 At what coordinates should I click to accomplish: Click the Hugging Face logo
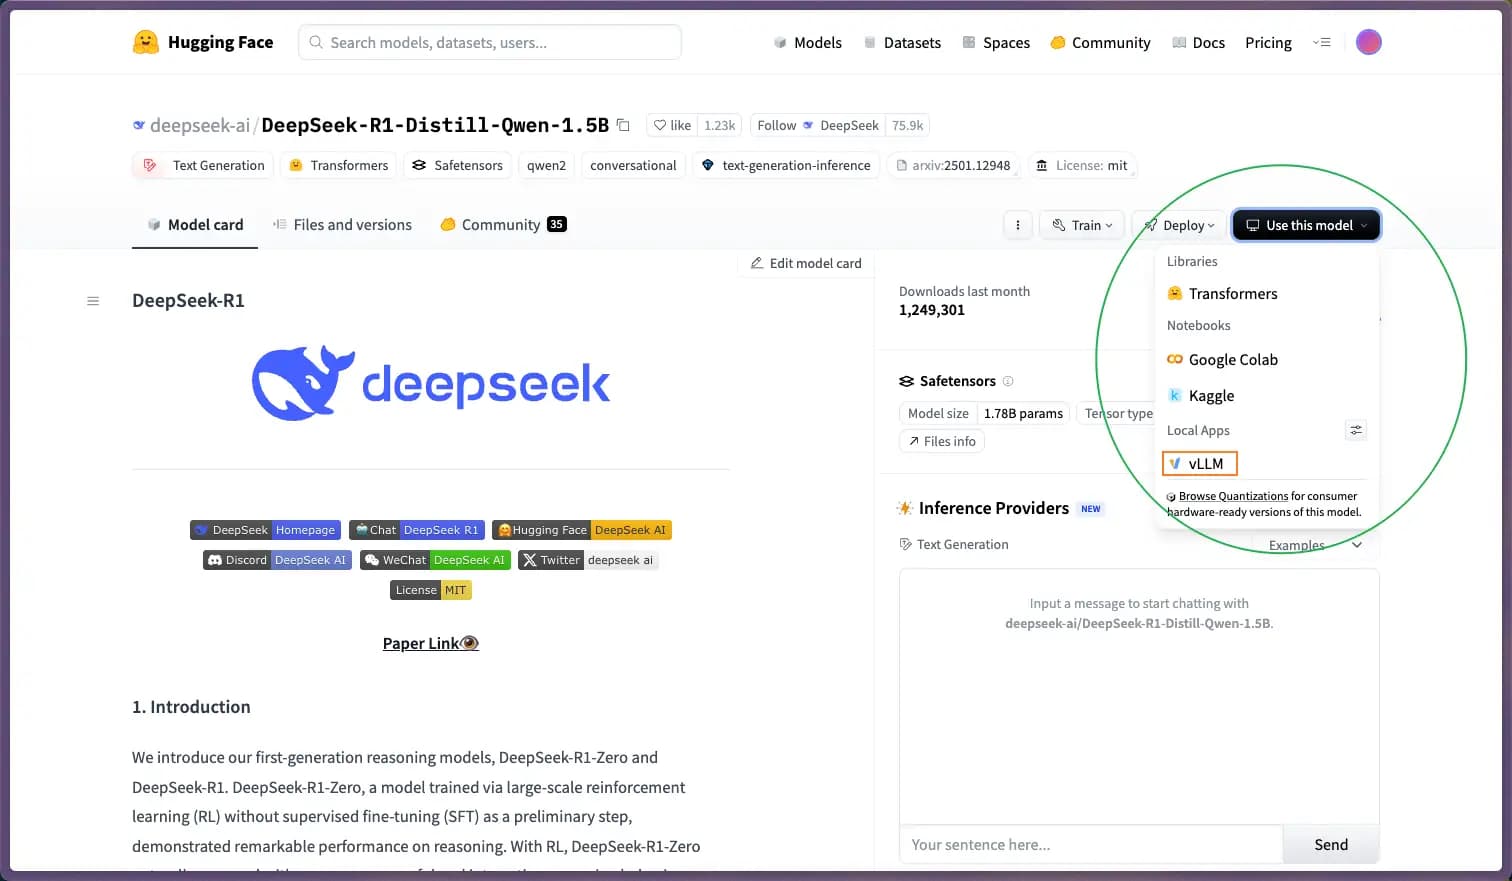[203, 42]
